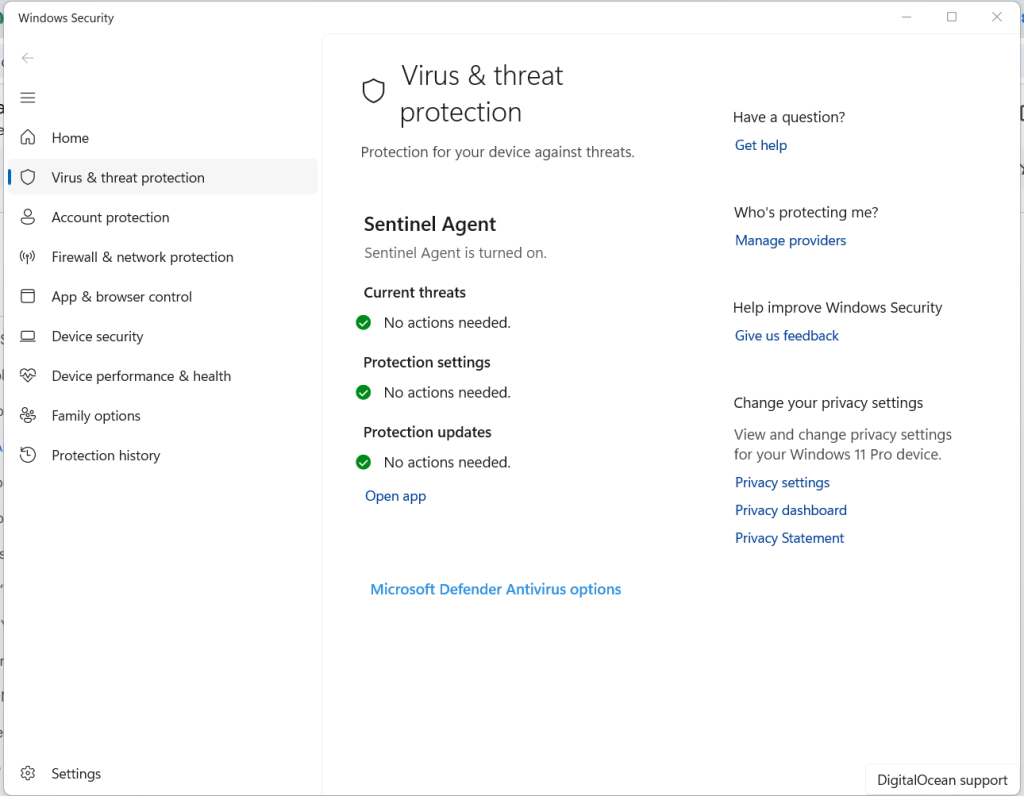Click the Firewall & network antenna icon
Screen dimensions: 1024x796
[x=27, y=257]
